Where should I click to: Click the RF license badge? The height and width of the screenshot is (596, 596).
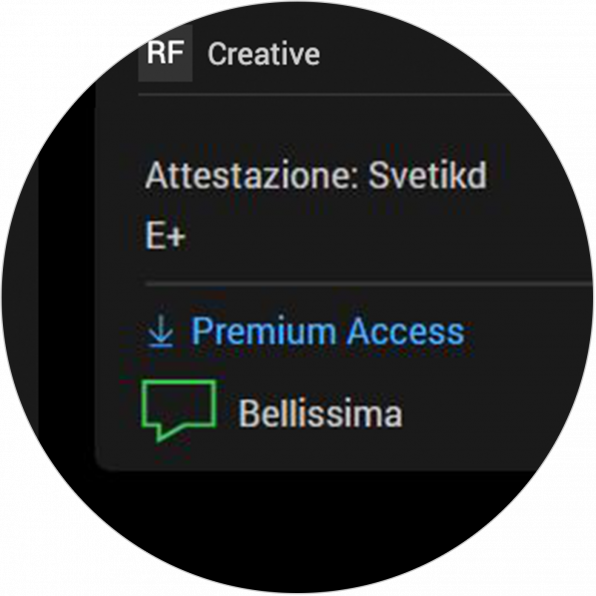[165, 53]
